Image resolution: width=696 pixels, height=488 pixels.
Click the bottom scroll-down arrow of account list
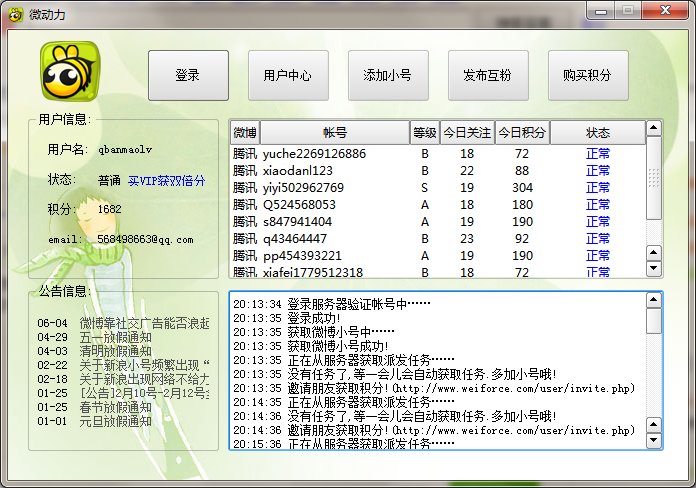pos(653,269)
